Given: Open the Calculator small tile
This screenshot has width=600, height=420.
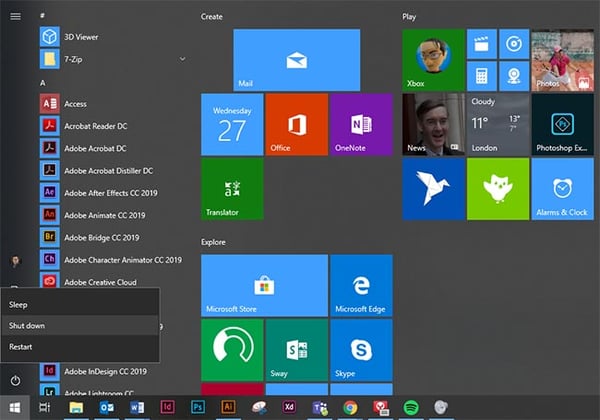Looking at the screenshot, I should click(x=482, y=76).
